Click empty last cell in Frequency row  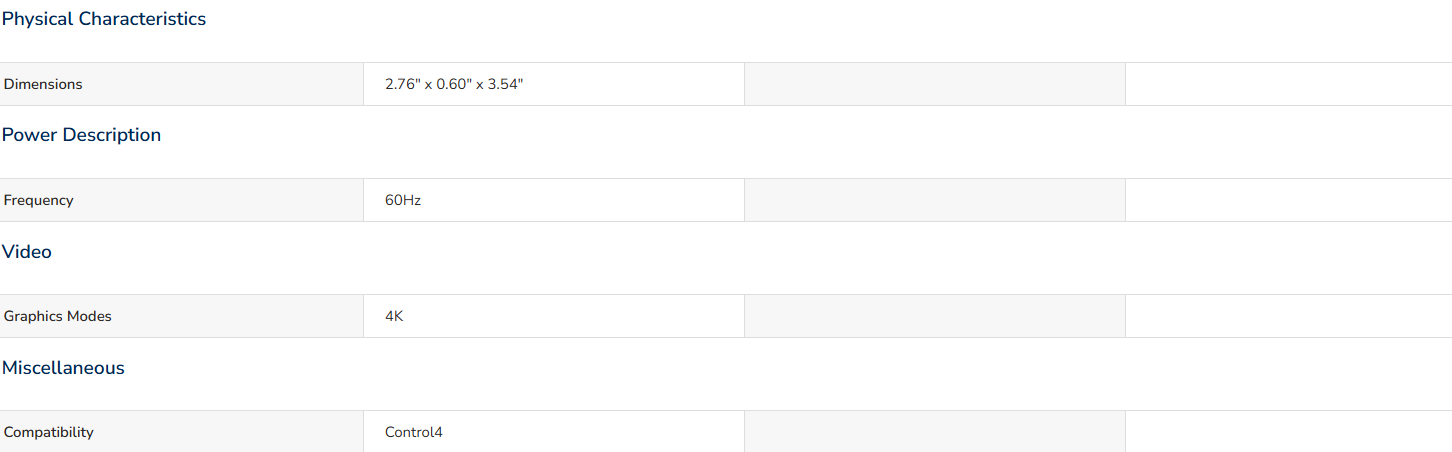[x=1289, y=200]
